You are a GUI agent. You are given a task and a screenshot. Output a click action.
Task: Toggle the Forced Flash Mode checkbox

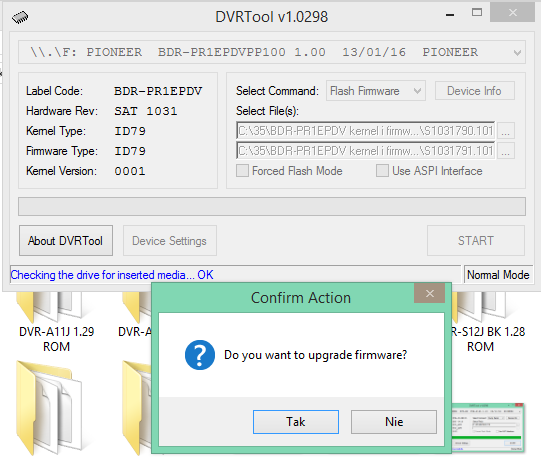tap(242, 171)
